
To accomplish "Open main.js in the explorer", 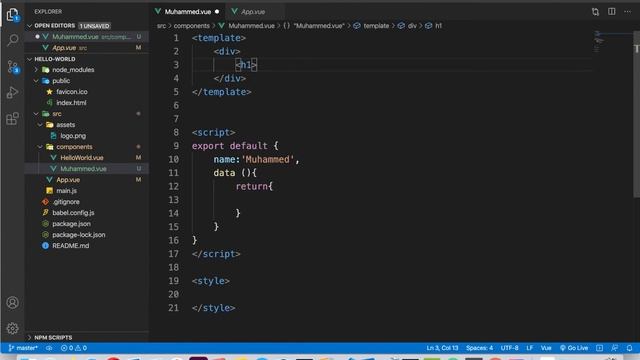I will [67, 191].
